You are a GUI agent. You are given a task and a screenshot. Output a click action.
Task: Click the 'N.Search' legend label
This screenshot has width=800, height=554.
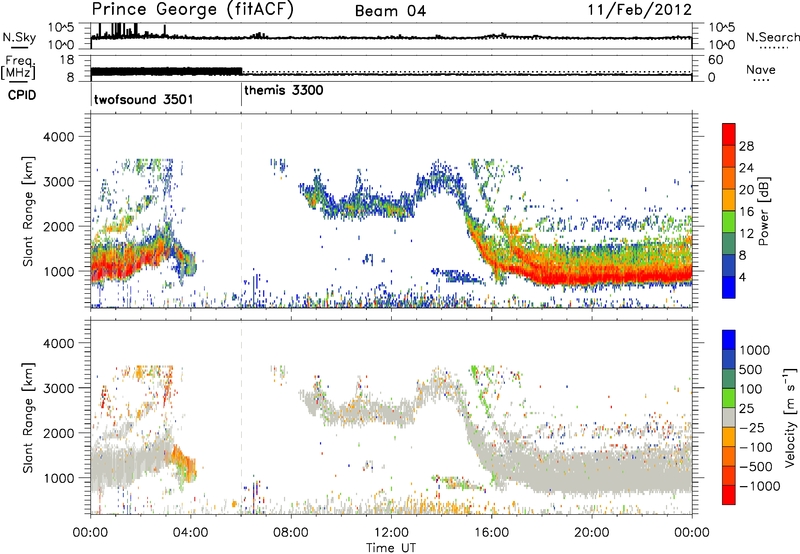coord(773,37)
